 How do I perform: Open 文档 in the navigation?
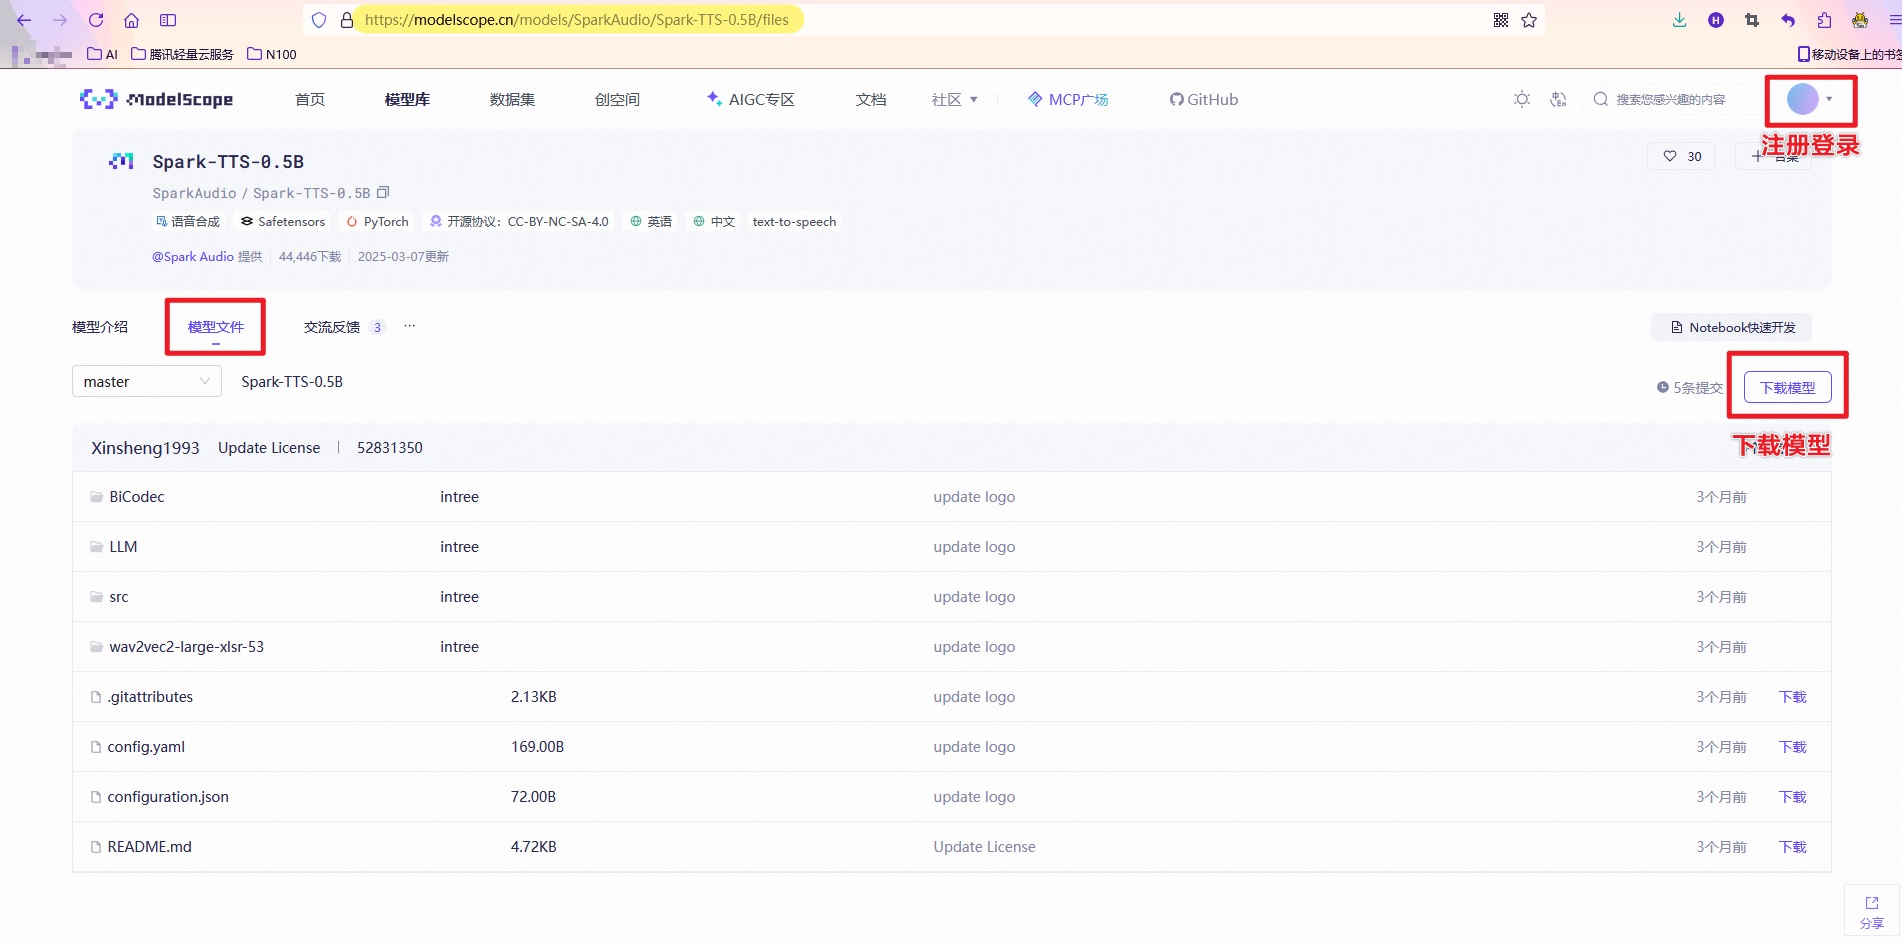pyautogui.click(x=871, y=99)
